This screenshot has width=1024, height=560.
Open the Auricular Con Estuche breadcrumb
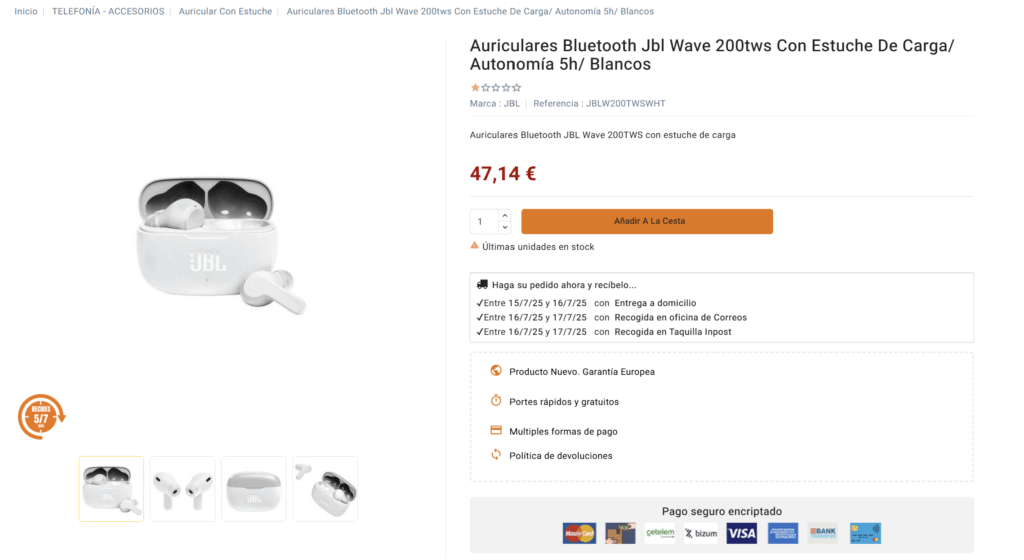(225, 11)
